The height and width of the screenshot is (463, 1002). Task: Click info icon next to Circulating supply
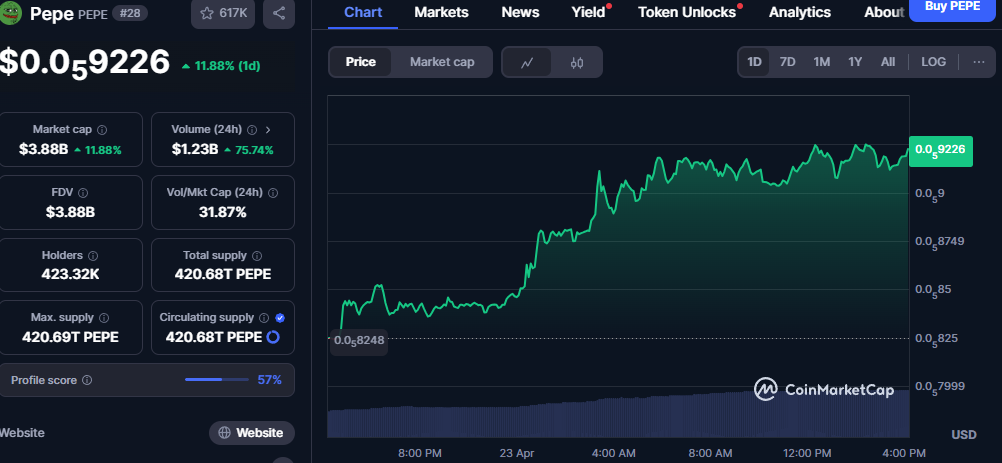coord(265,317)
